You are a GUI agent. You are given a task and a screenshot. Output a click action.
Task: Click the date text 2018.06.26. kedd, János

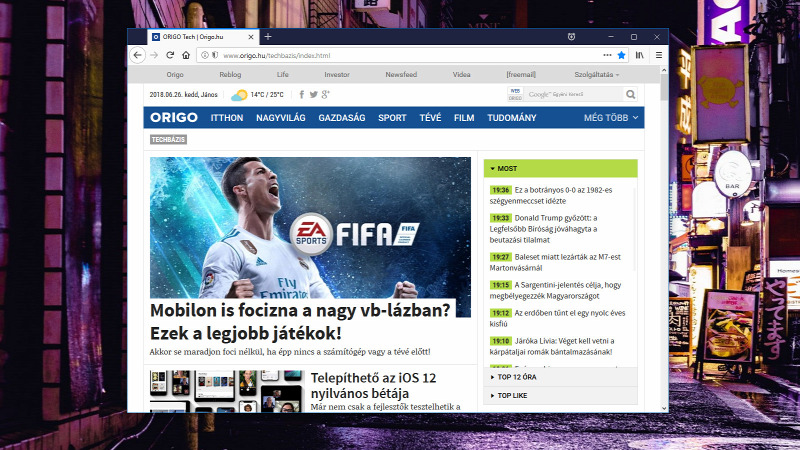(183, 95)
